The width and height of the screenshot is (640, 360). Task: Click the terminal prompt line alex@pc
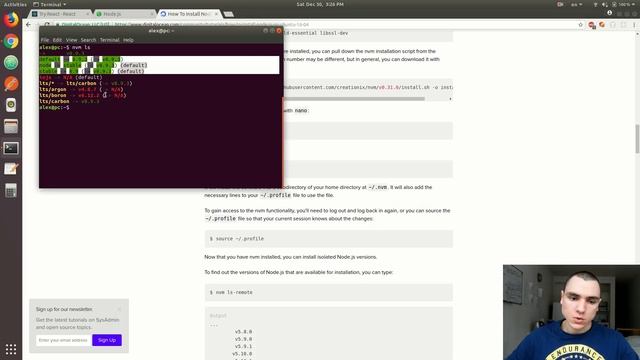point(54,107)
